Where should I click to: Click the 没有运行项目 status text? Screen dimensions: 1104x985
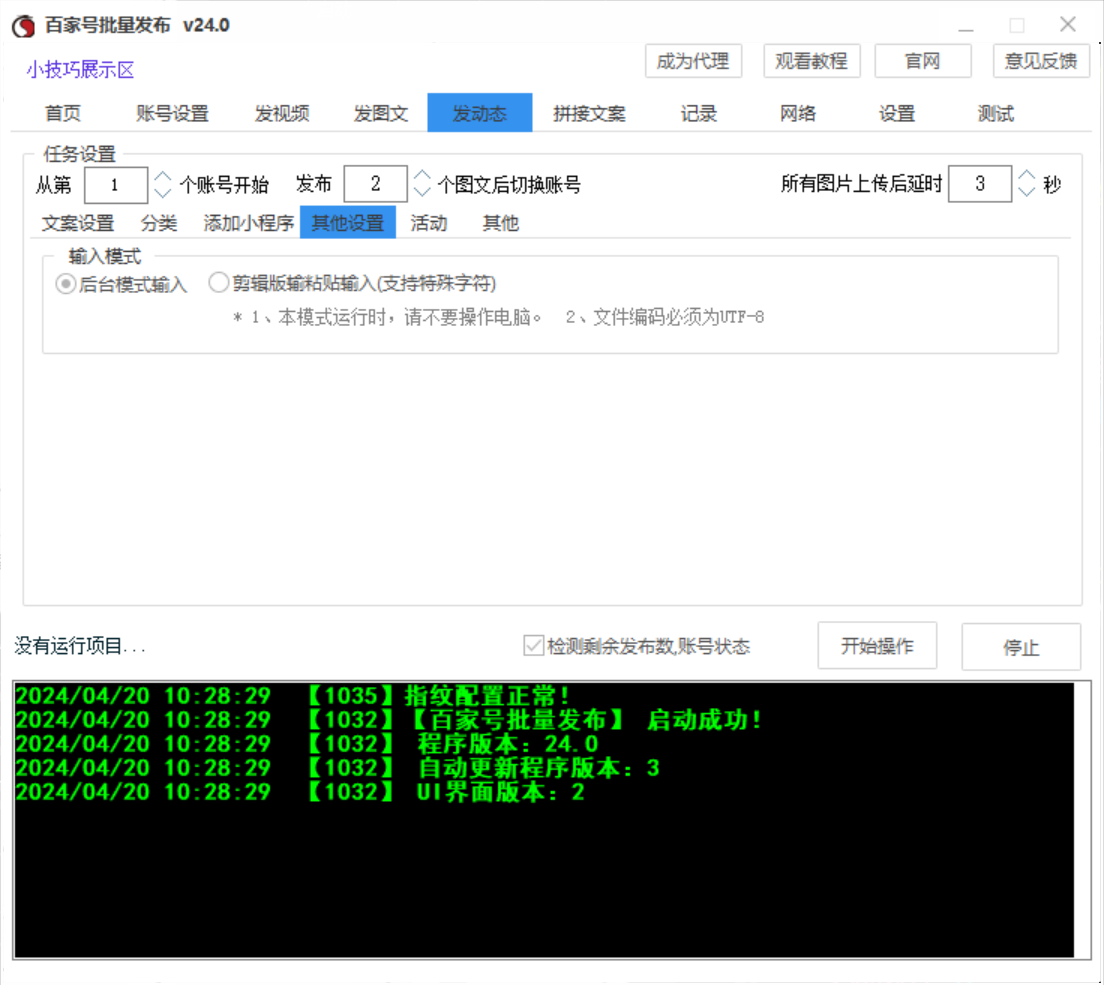click(80, 646)
